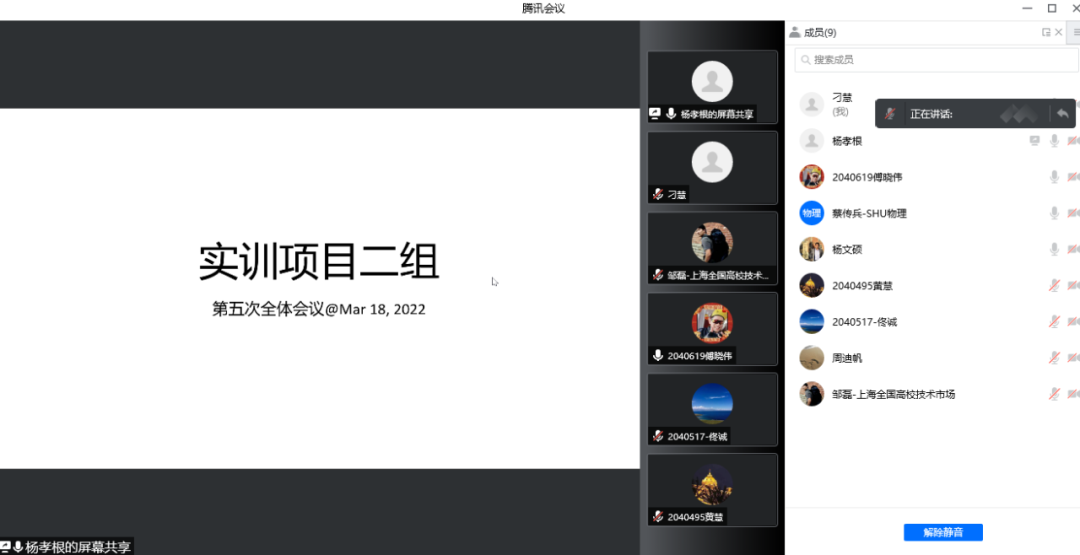Select the name 杨文硕 in the members list

click(x=847, y=249)
